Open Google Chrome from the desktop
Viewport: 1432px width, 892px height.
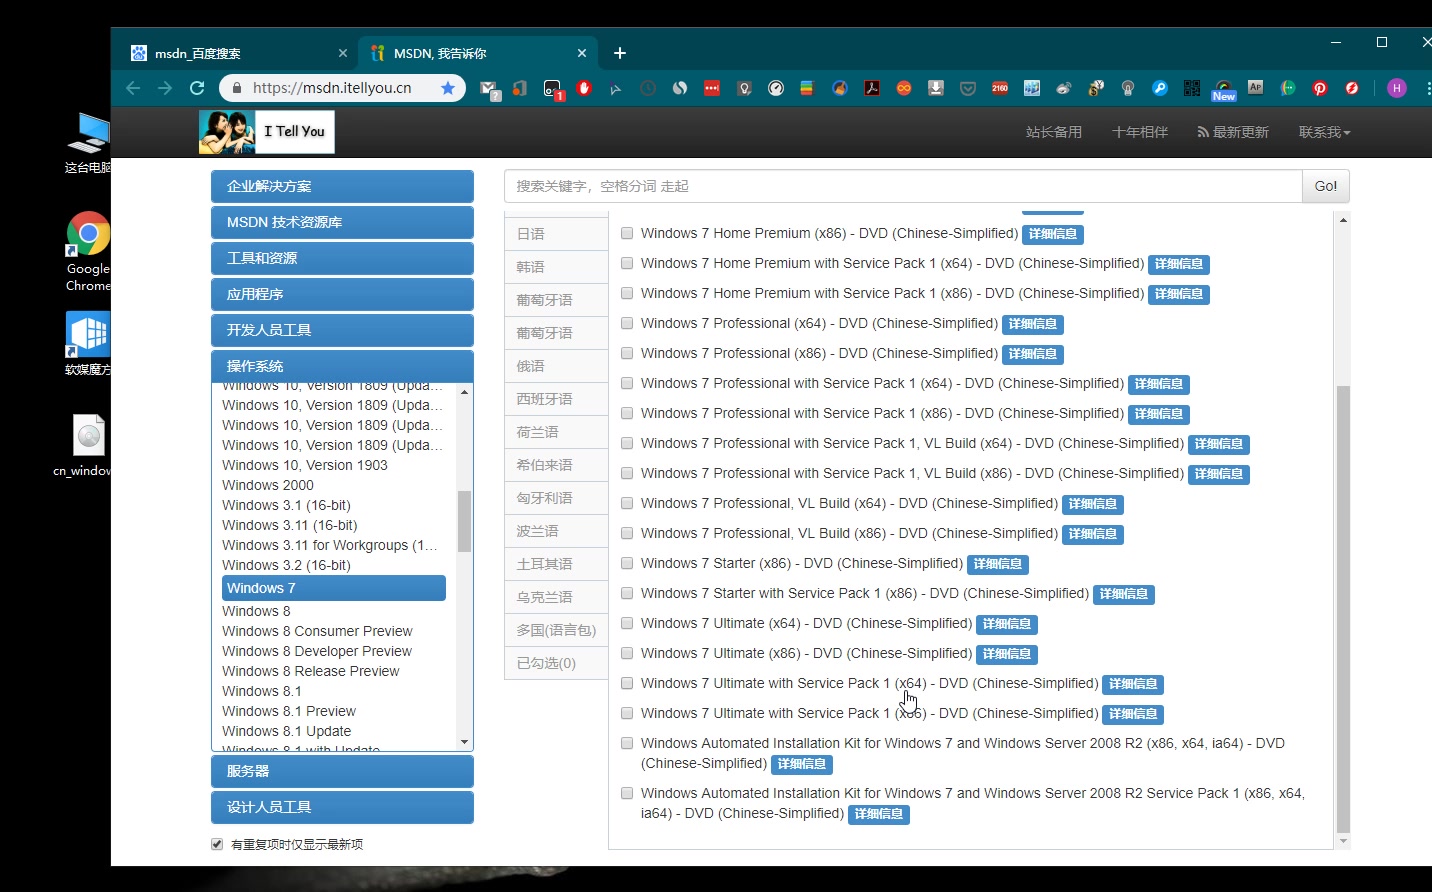tap(88, 251)
